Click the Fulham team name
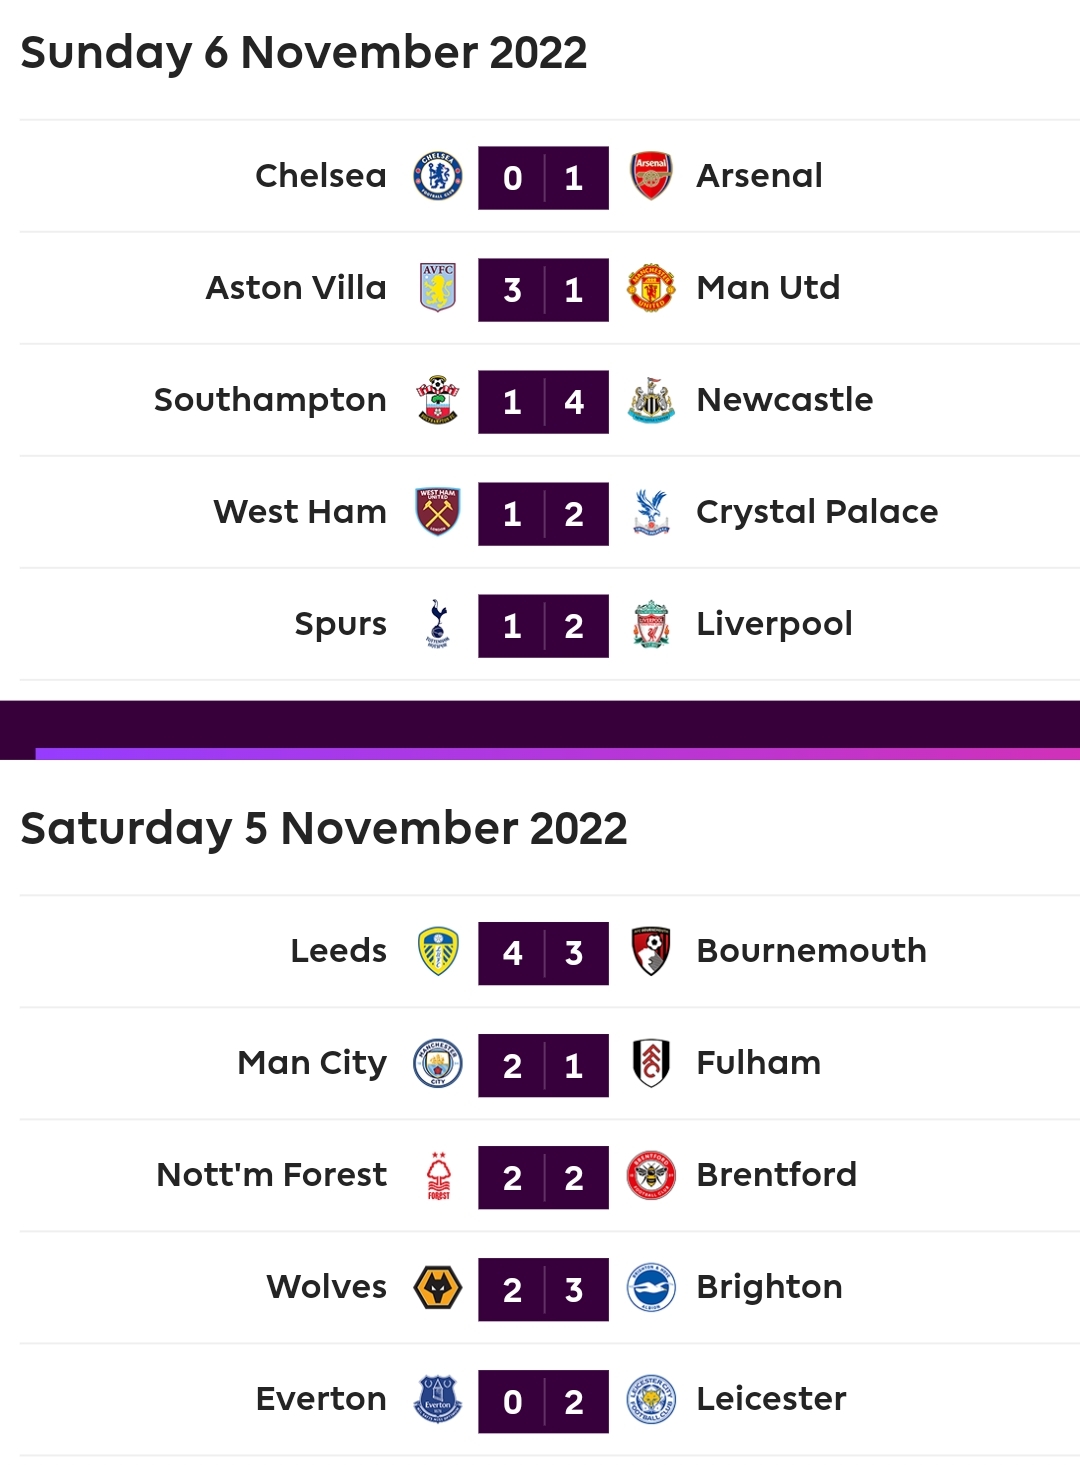The image size is (1080, 1465). point(758,1063)
